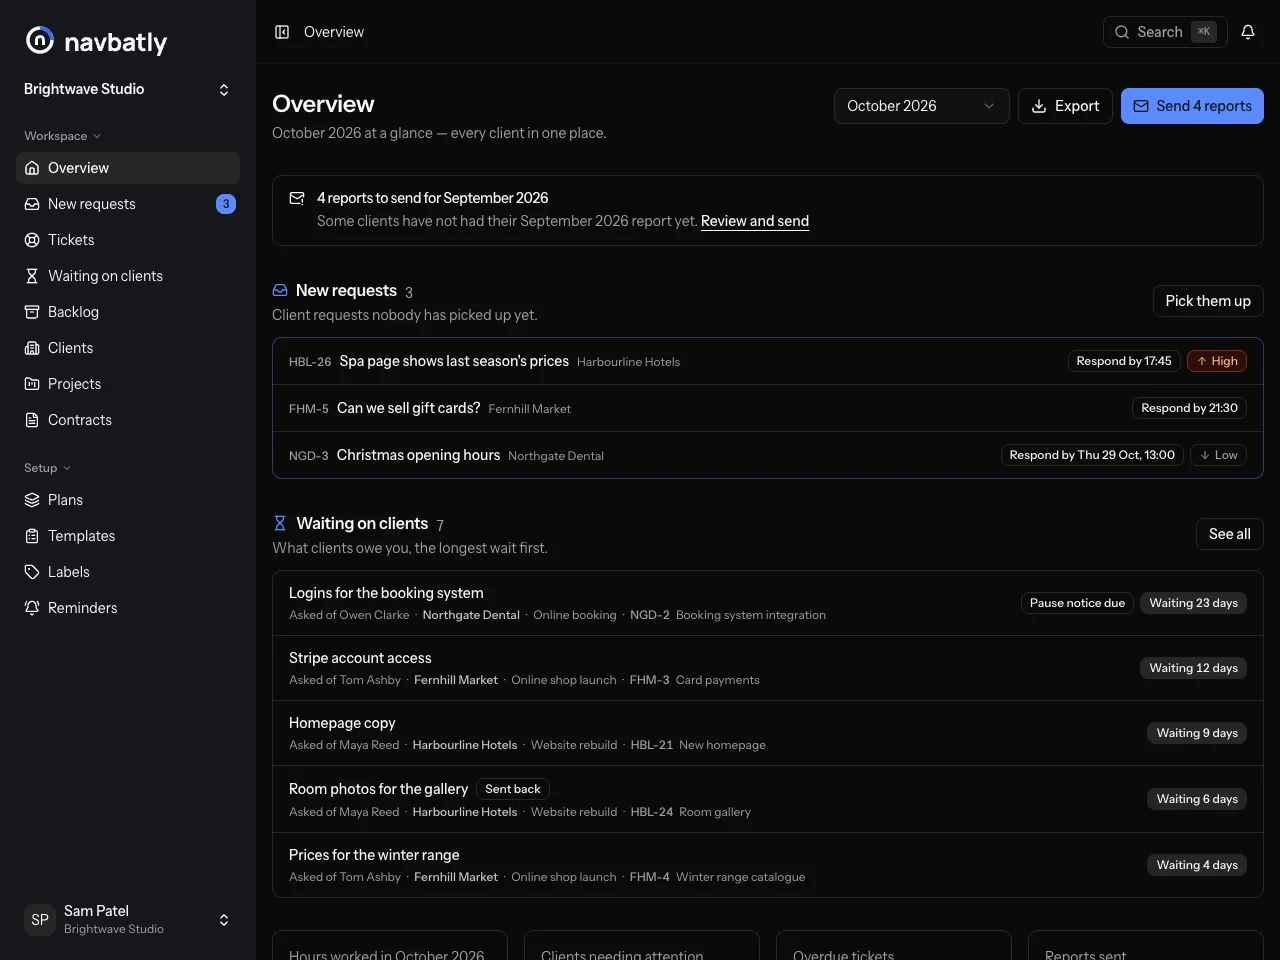This screenshot has width=1280, height=960.
Task: Click the Clients building icon
Action: 32,348
